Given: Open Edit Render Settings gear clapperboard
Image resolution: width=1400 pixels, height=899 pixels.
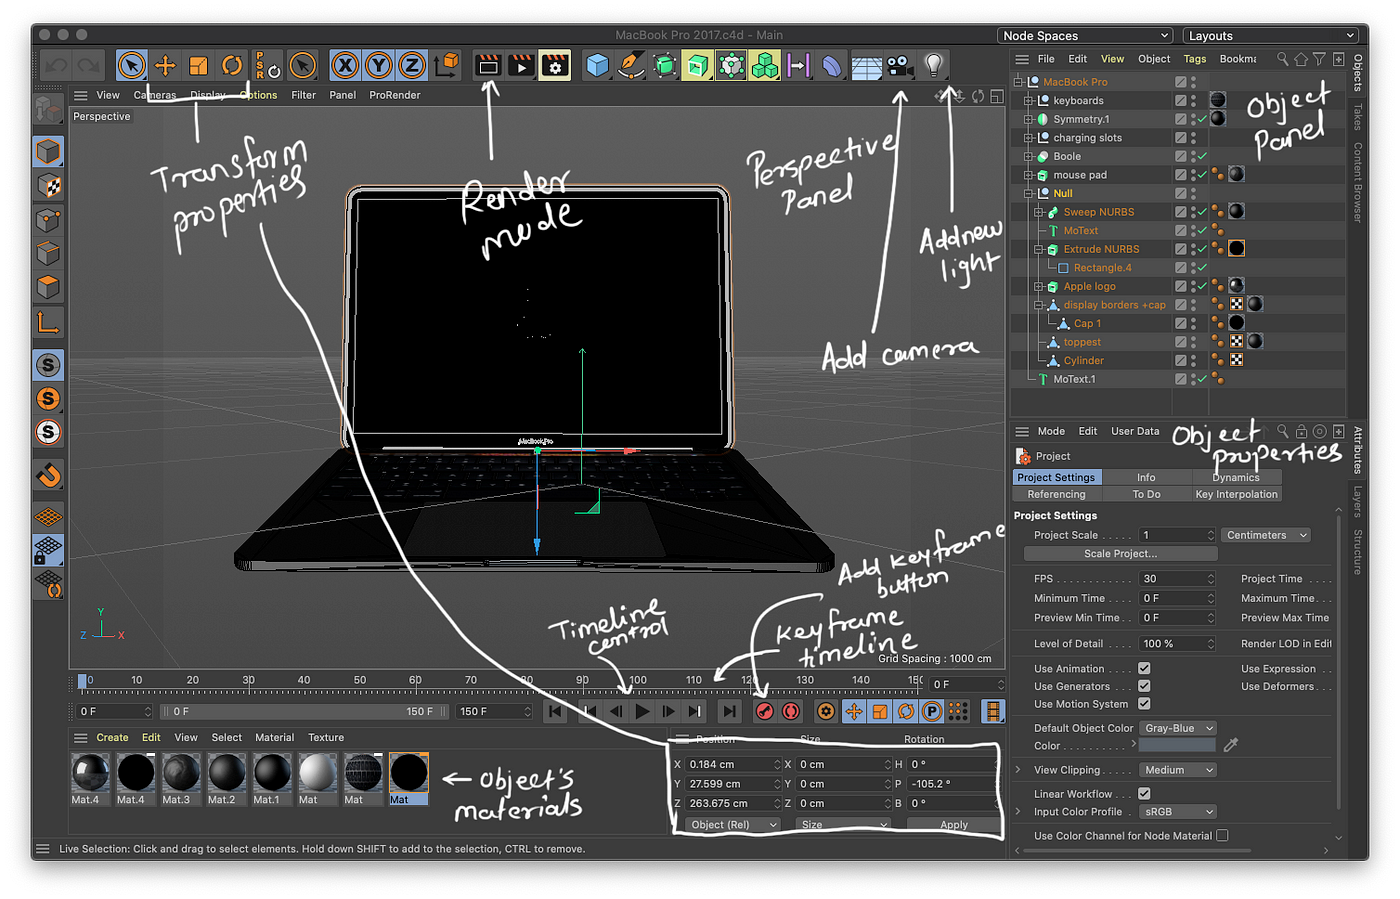Looking at the screenshot, I should coord(554,66).
